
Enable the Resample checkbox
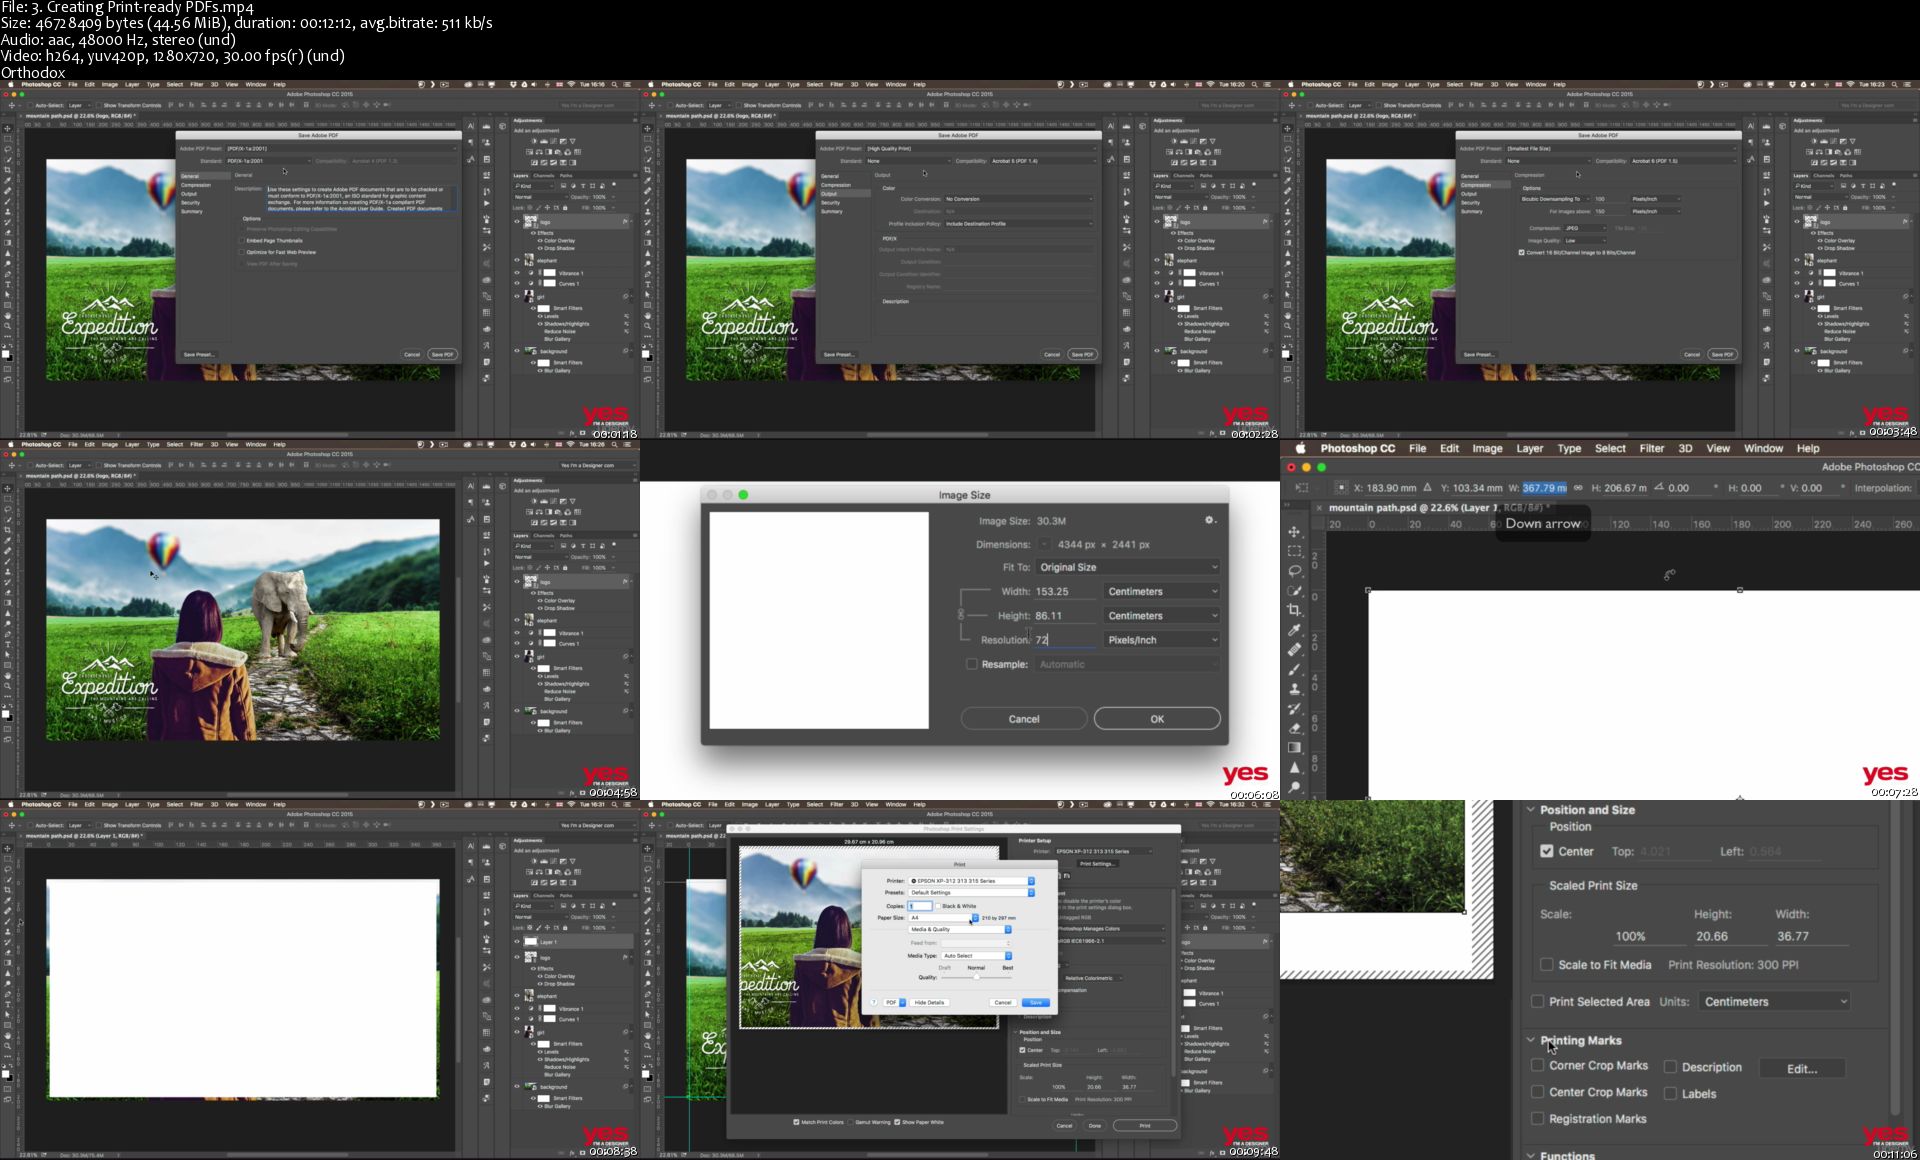(971, 664)
